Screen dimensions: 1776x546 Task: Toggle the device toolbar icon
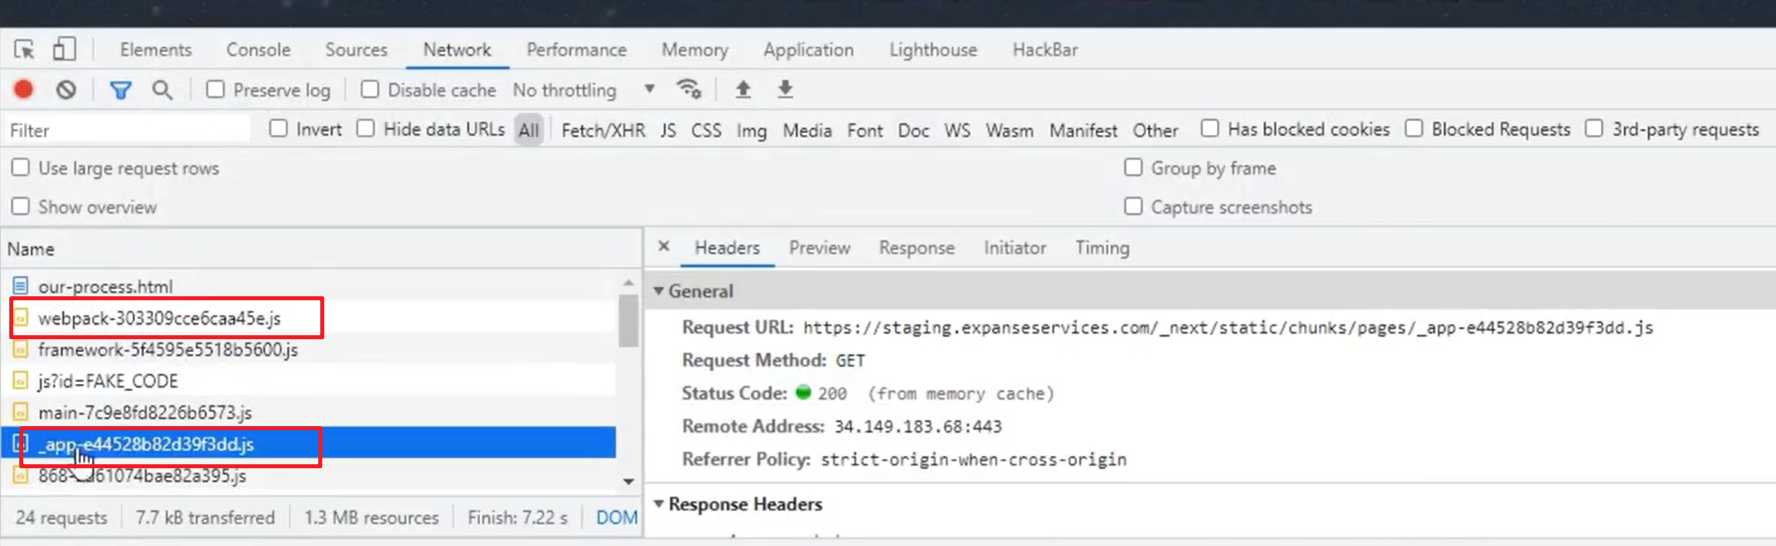point(64,49)
